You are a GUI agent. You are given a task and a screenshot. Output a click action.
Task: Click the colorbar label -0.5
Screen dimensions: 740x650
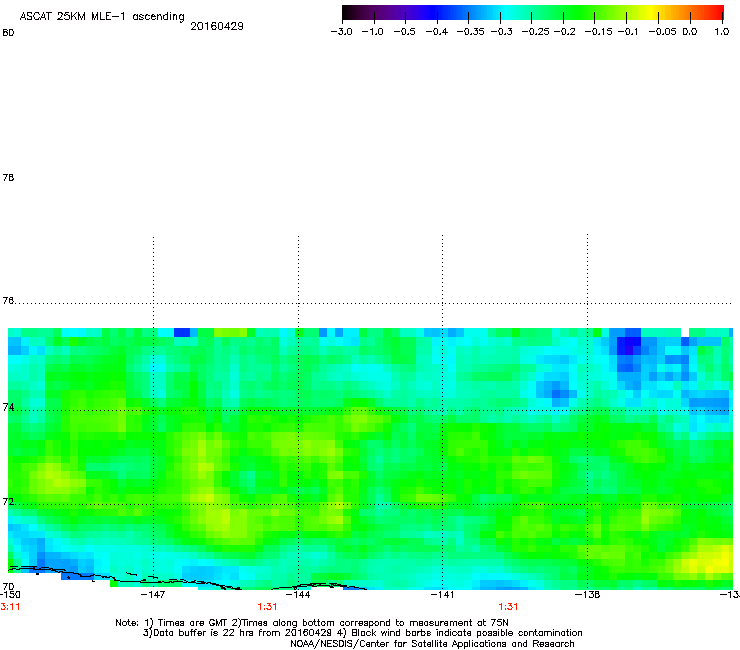click(404, 32)
